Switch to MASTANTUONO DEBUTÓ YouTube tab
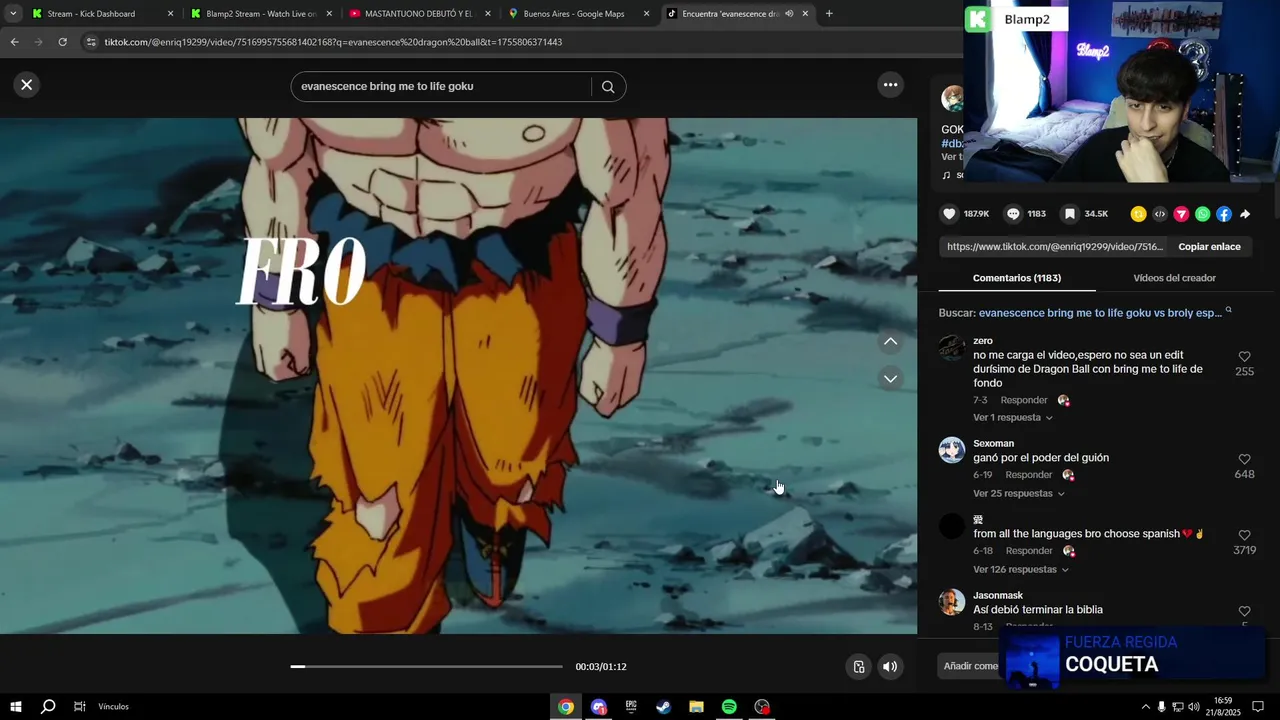This screenshot has height=720, width=1280. click(419, 14)
